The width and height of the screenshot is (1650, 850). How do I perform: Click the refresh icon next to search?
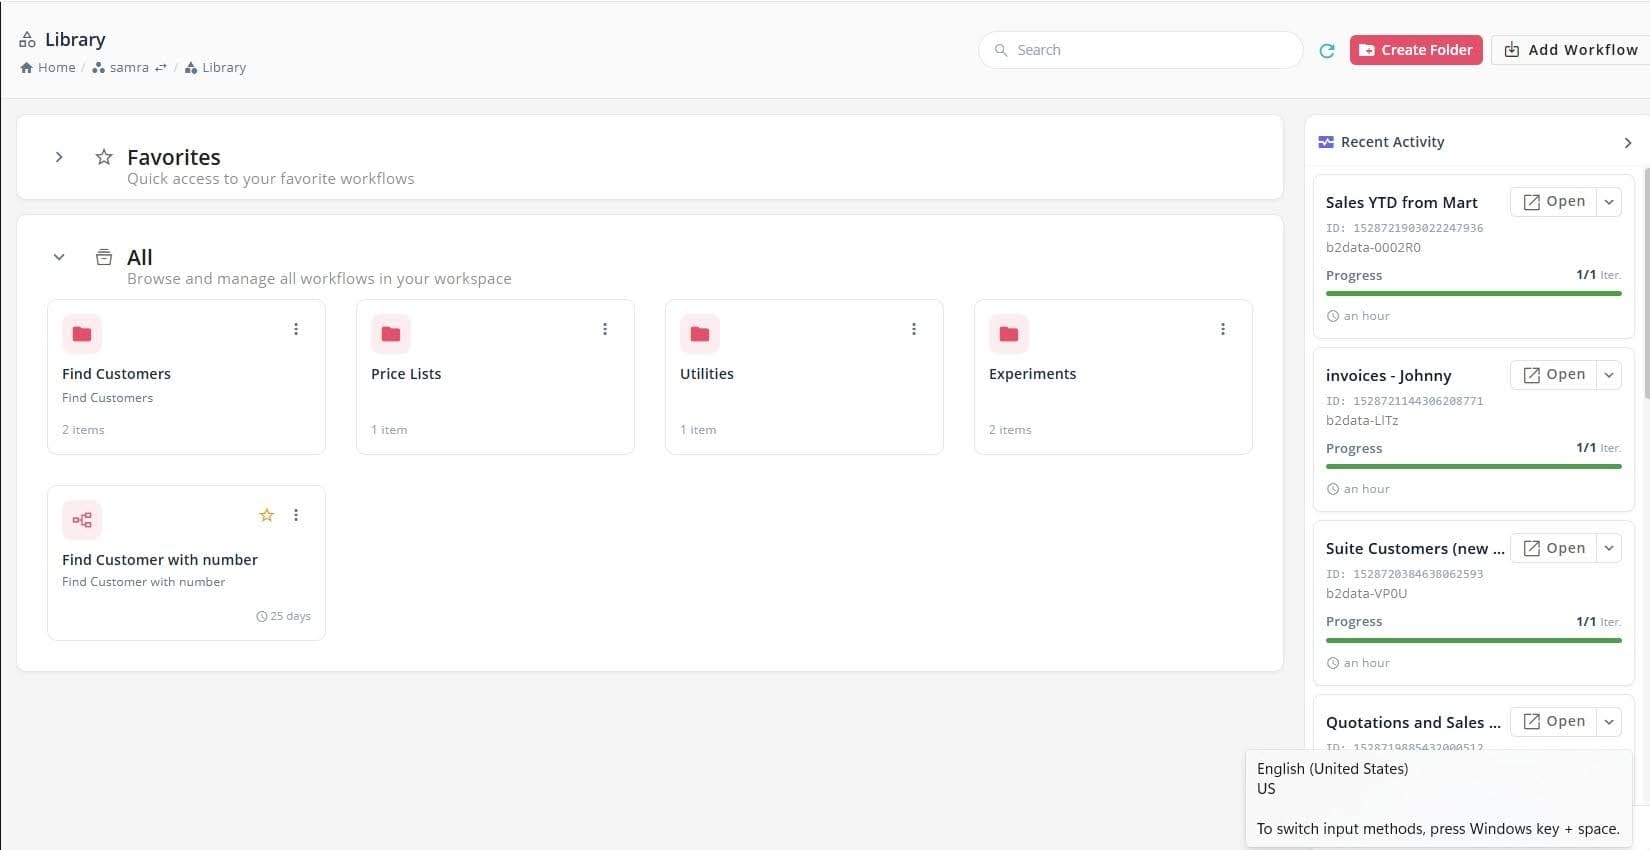(1327, 51)
